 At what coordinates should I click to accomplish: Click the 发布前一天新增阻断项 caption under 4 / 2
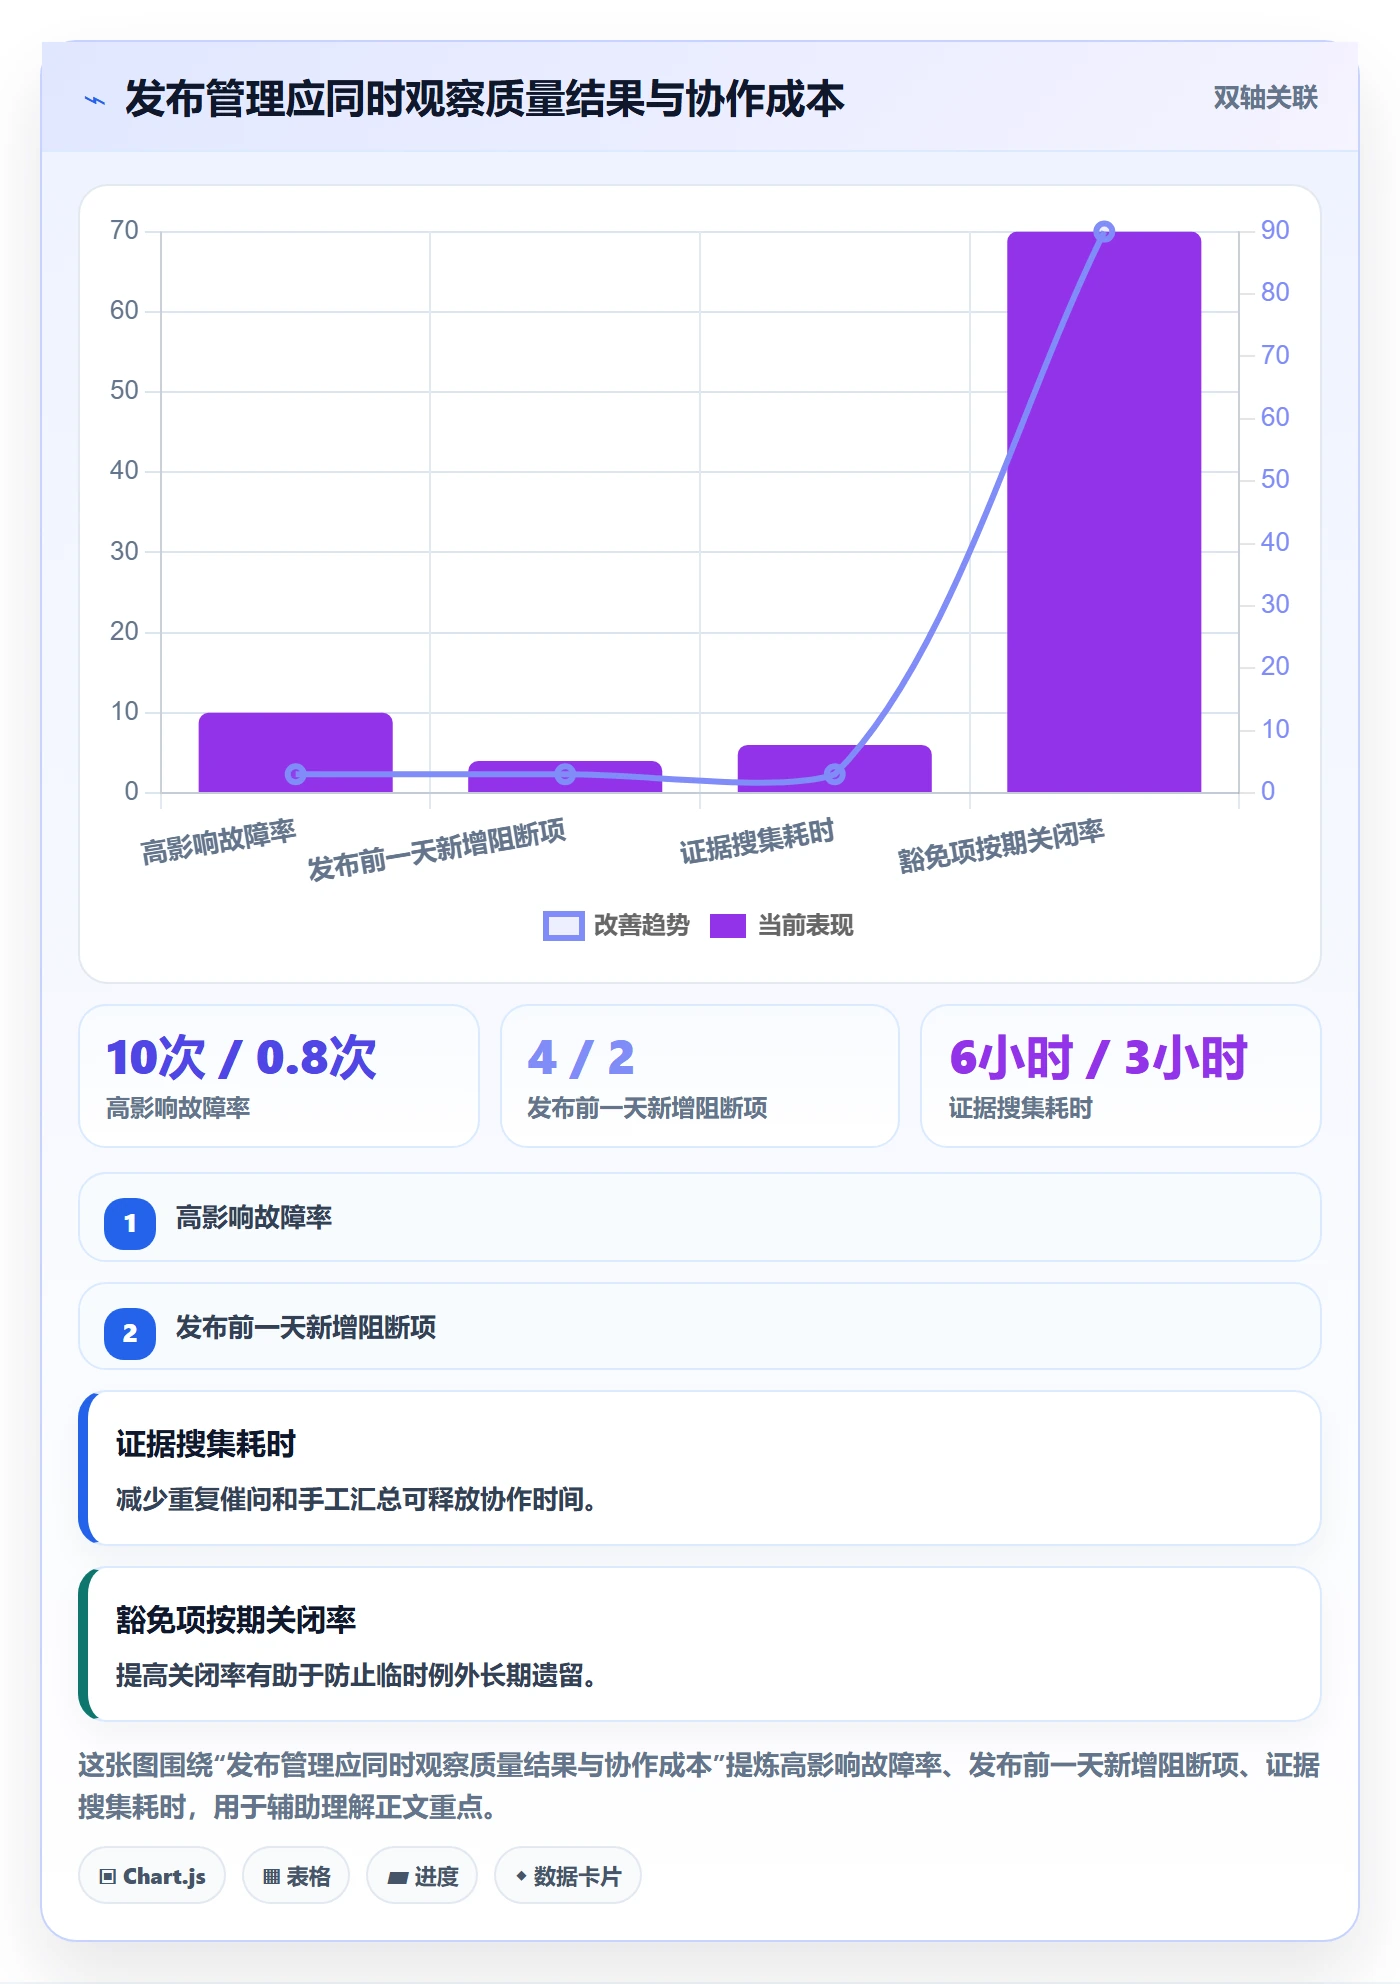[647, 1108]
